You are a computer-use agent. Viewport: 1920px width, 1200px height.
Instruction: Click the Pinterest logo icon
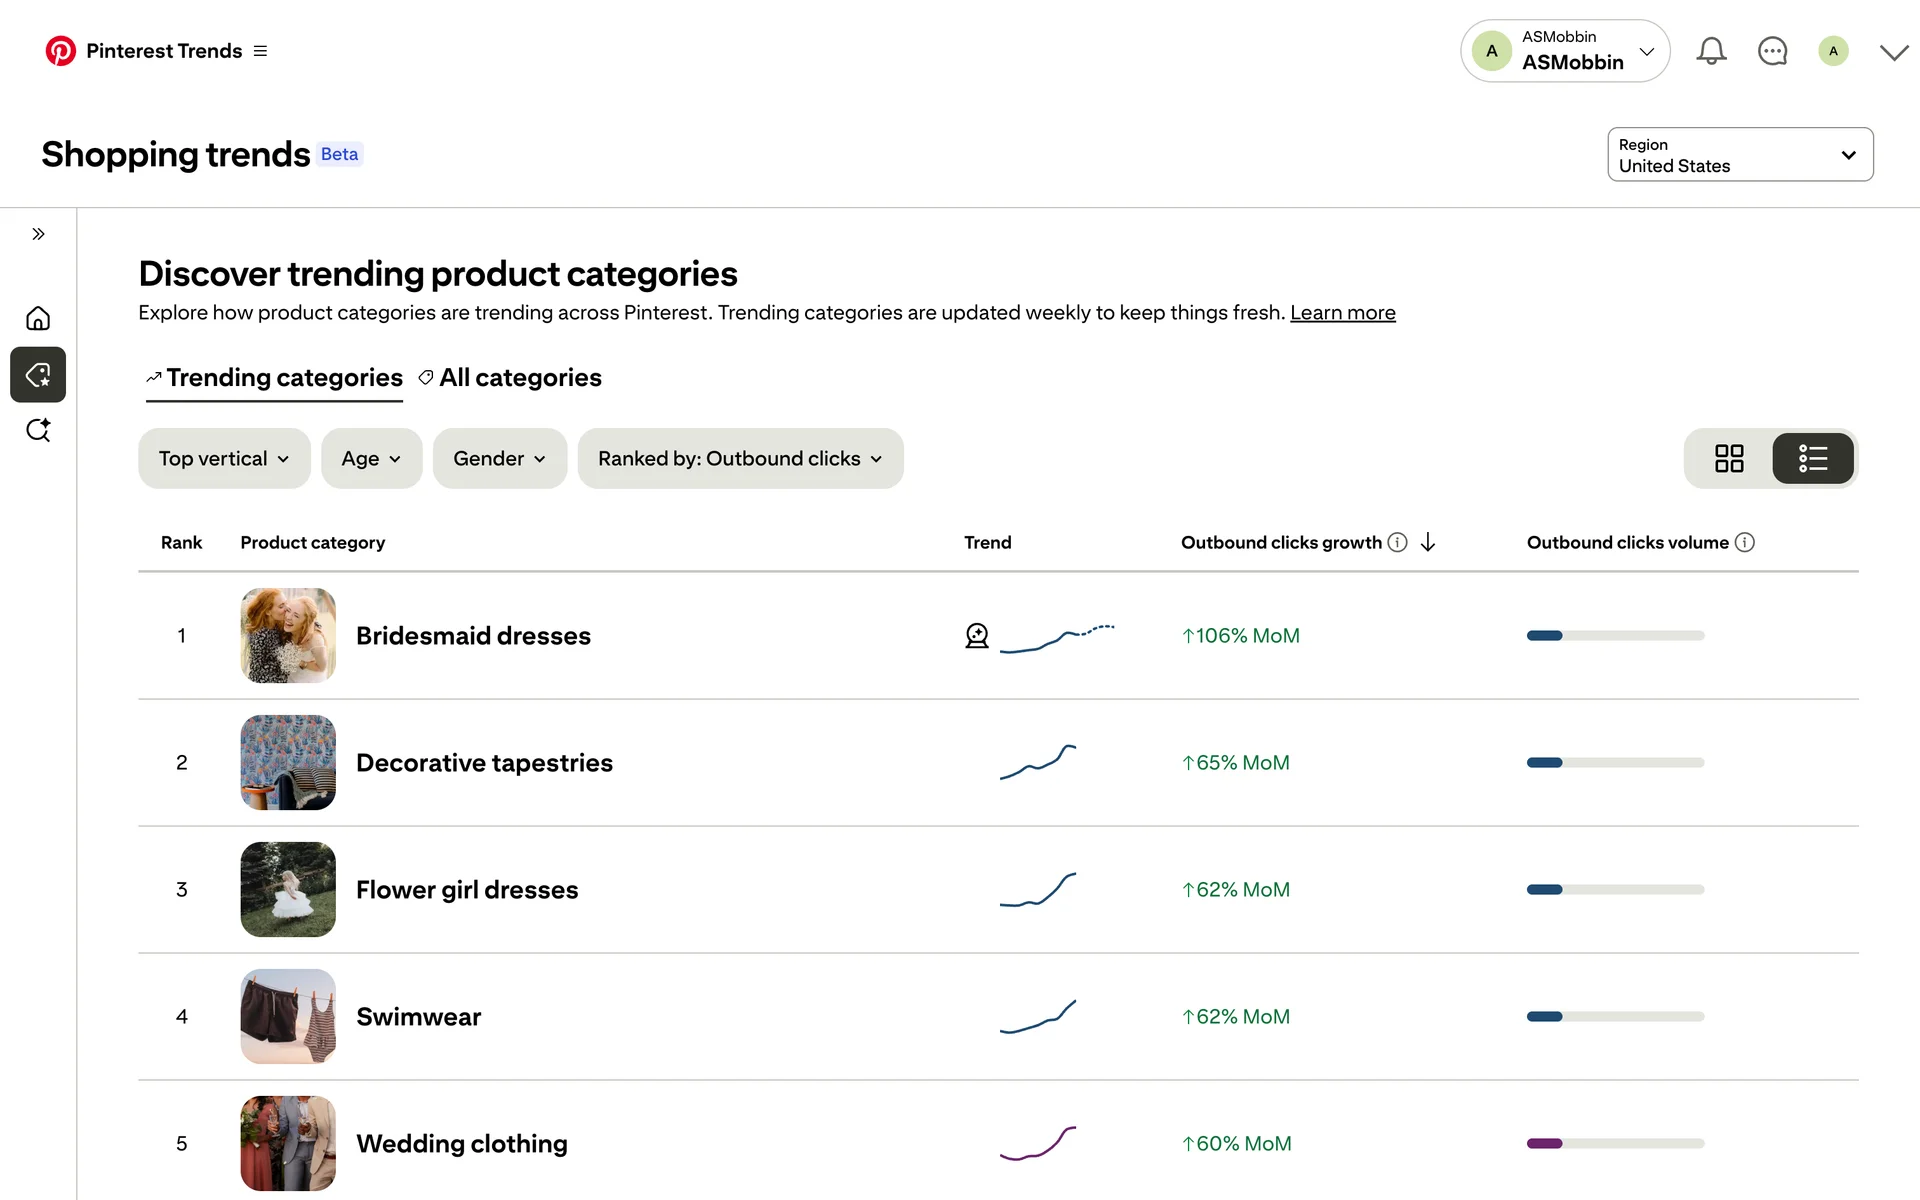pyautogui.click(x=61, y=51)
